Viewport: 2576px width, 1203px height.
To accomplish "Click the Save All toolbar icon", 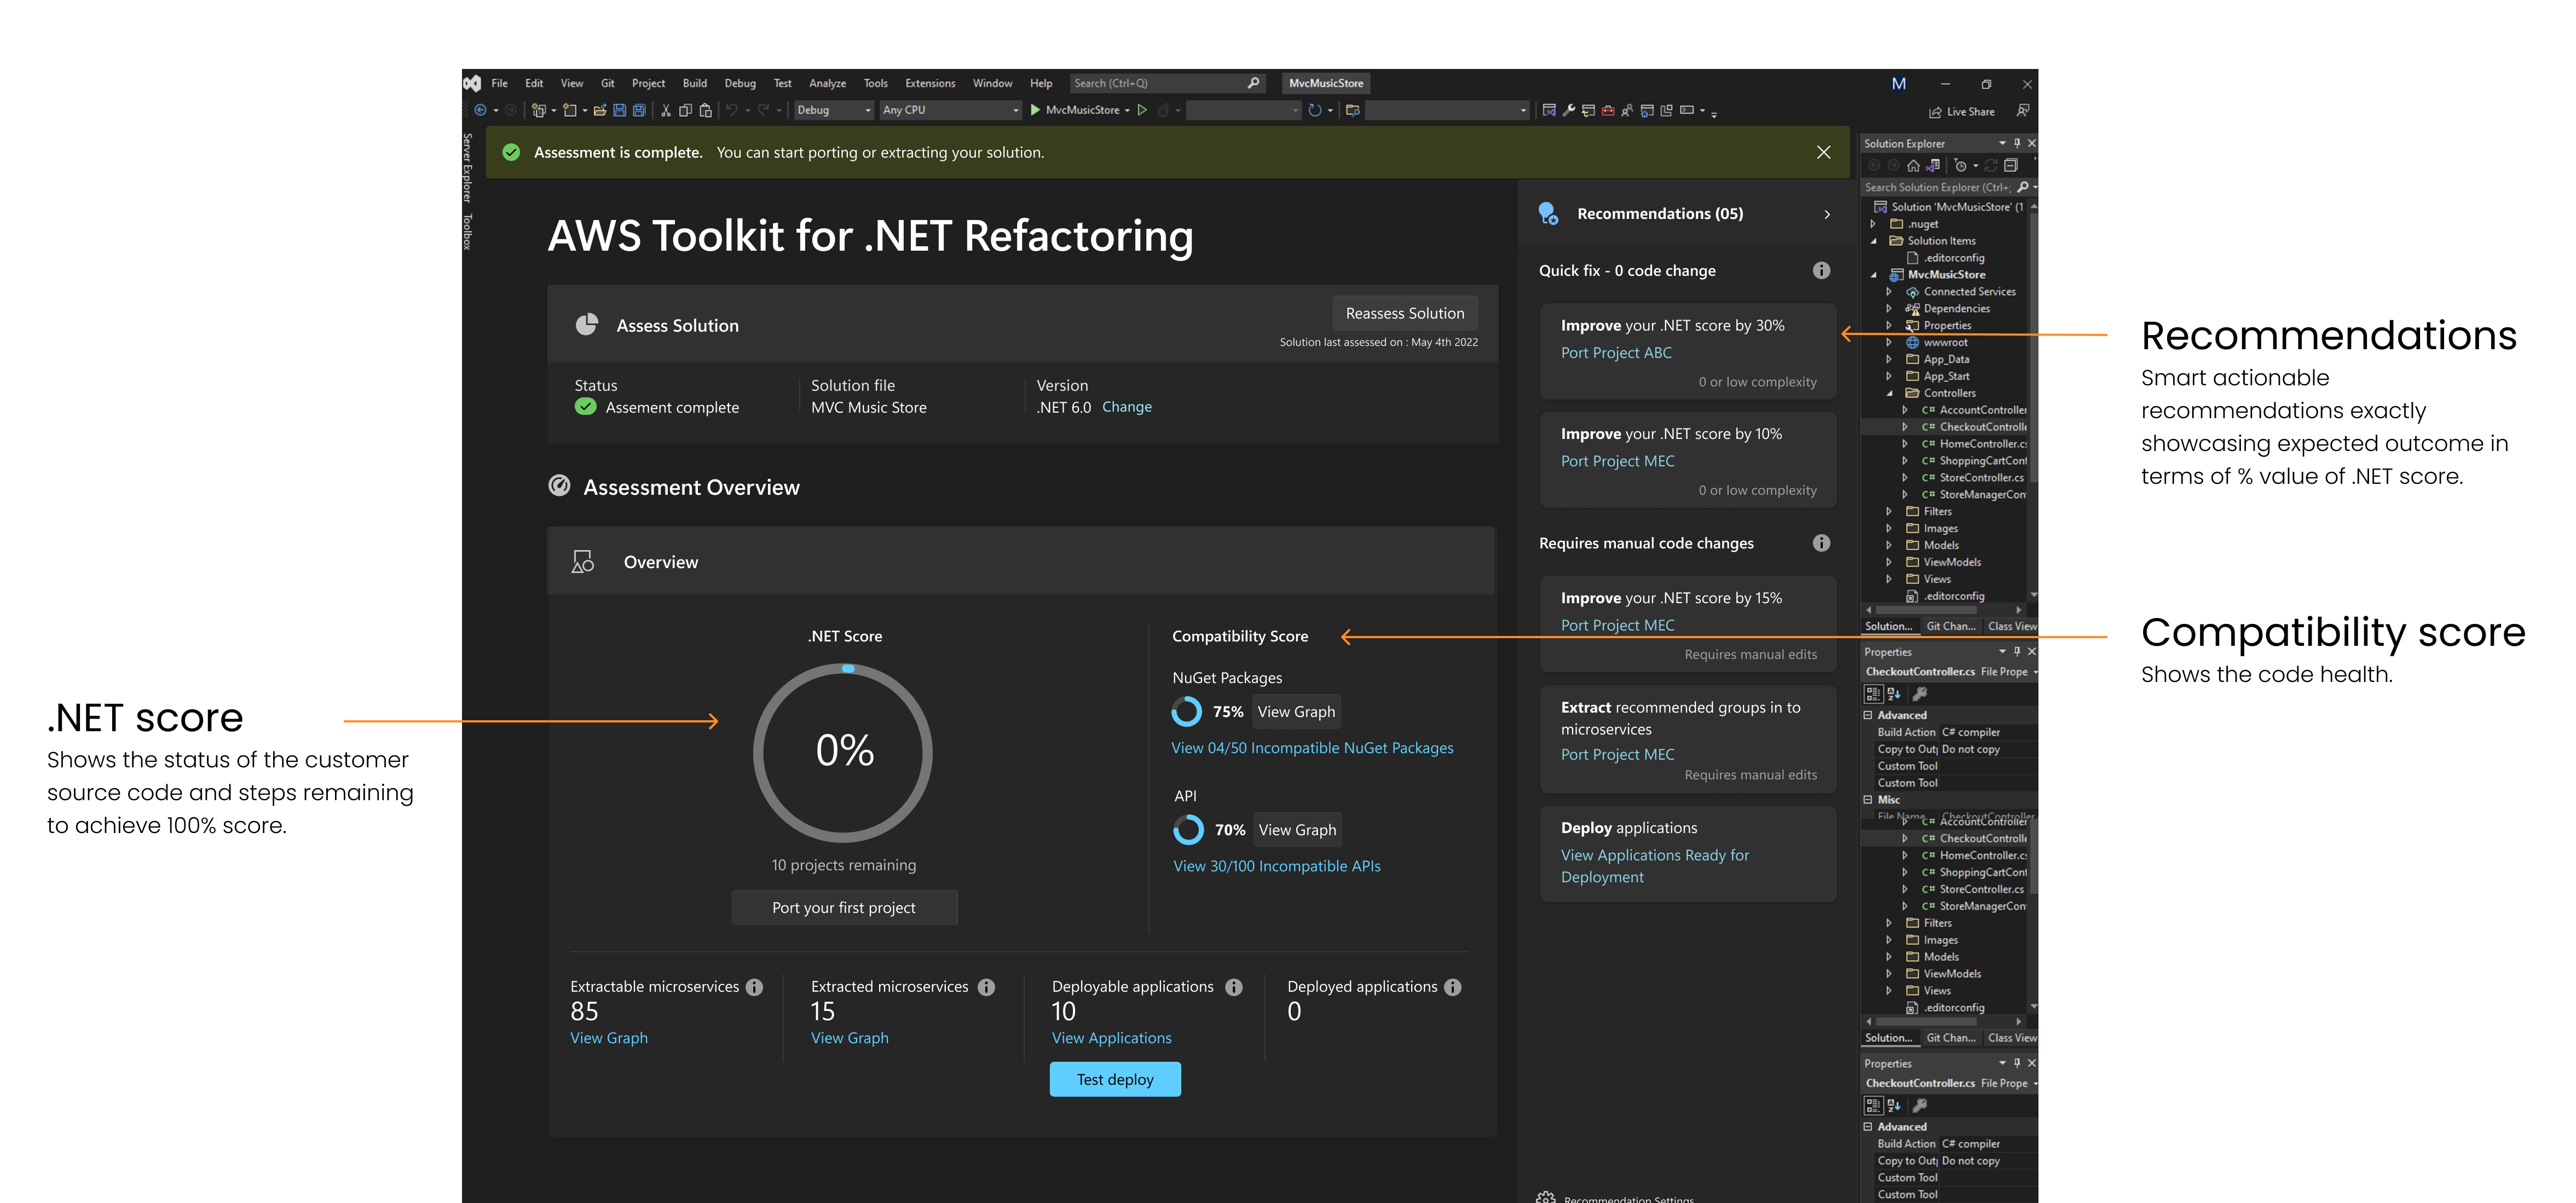I will [x=639, y=110].
